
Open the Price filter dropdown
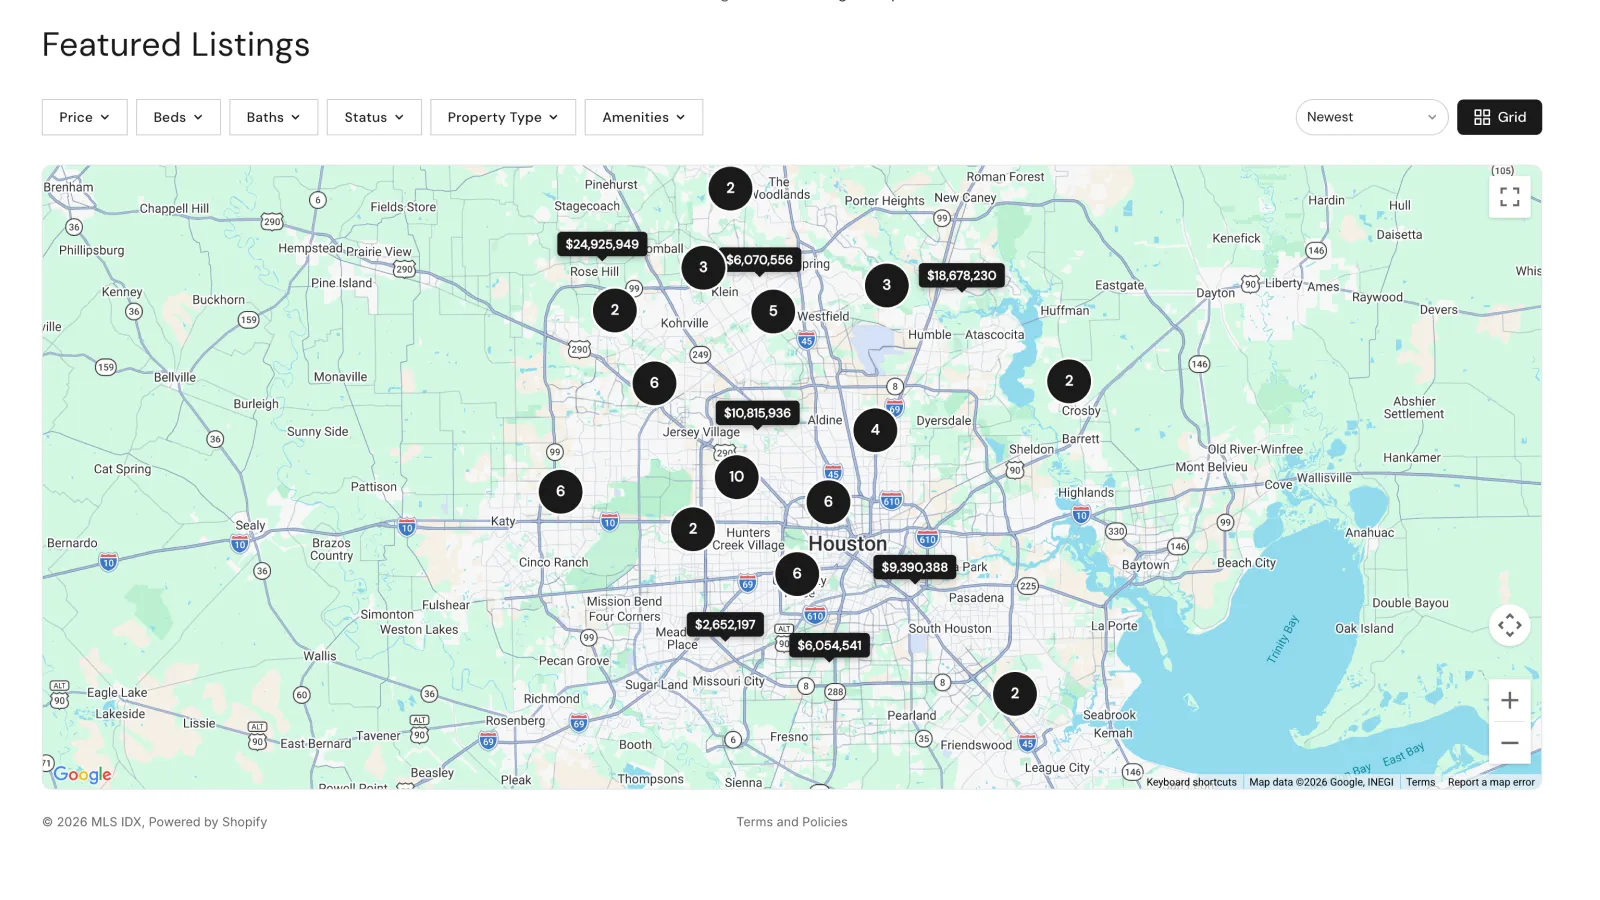84,117
